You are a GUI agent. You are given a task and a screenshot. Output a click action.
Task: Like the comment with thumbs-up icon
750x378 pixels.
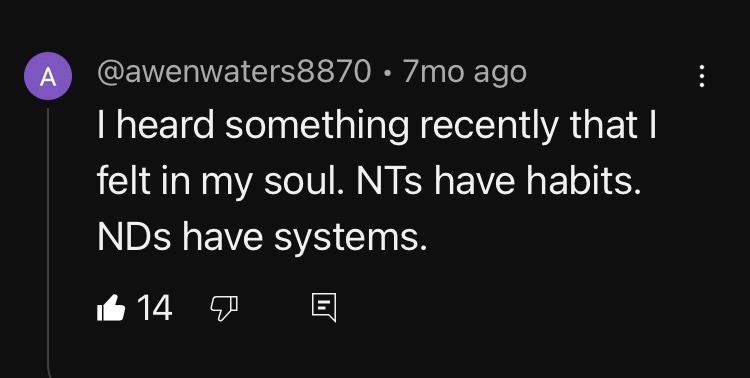111,307
